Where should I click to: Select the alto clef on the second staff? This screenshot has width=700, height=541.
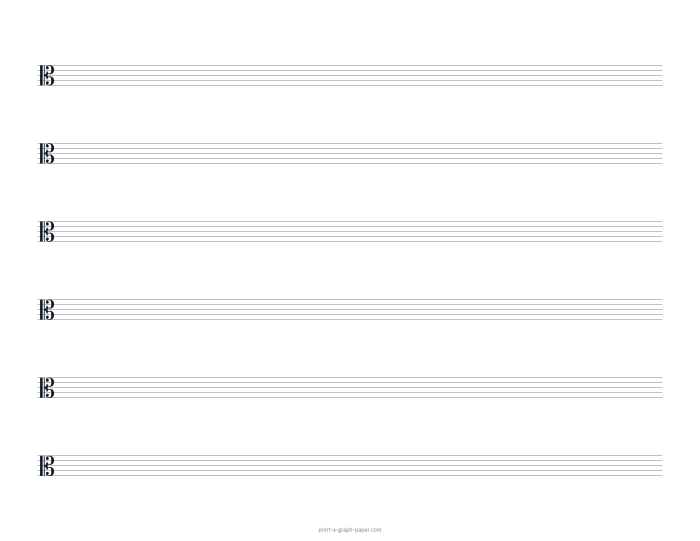tap(47, 154)
